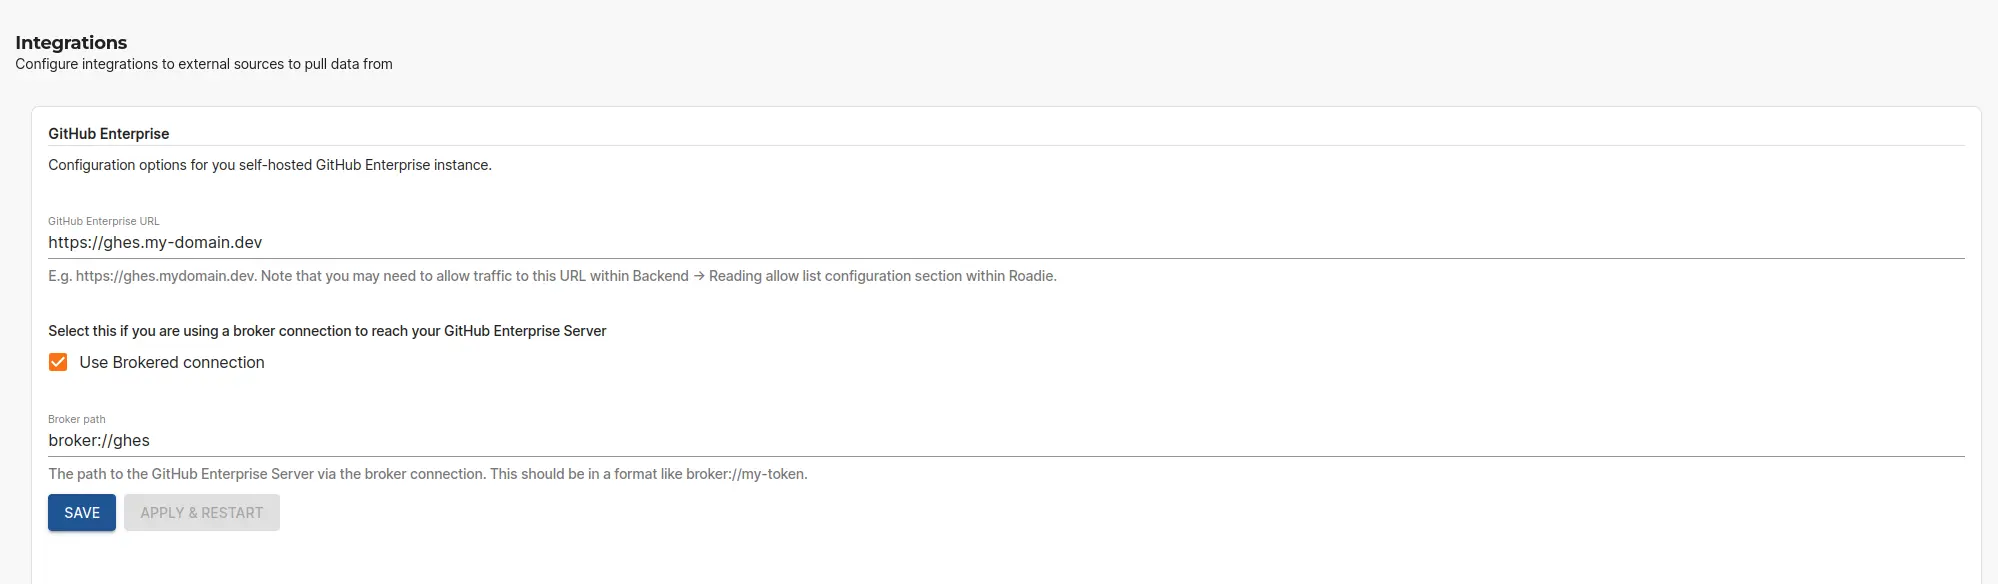Click the Integrations page heading

(70, 42)
